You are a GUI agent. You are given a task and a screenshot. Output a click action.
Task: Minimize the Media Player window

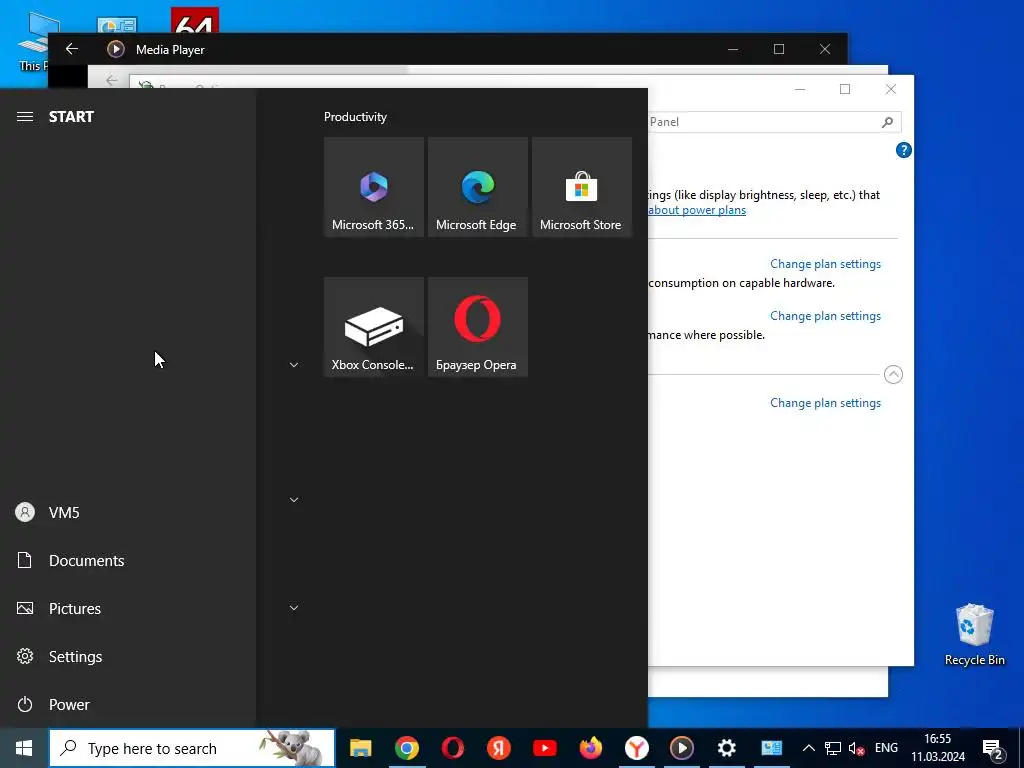coord(733,49)
